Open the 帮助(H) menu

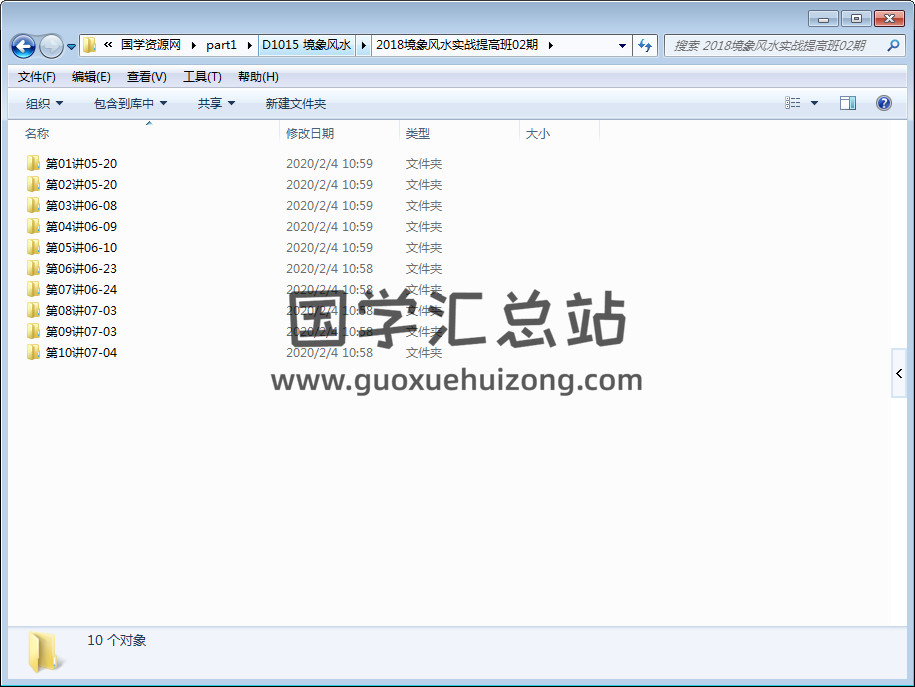(x=258, y=77)
